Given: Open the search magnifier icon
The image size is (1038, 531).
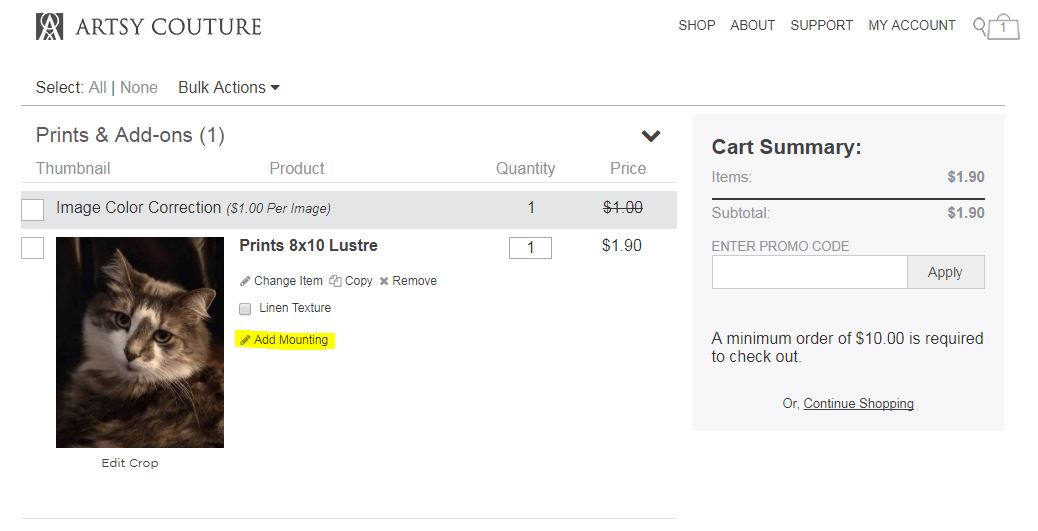Looking at the screenshot, I should (979, 25).
